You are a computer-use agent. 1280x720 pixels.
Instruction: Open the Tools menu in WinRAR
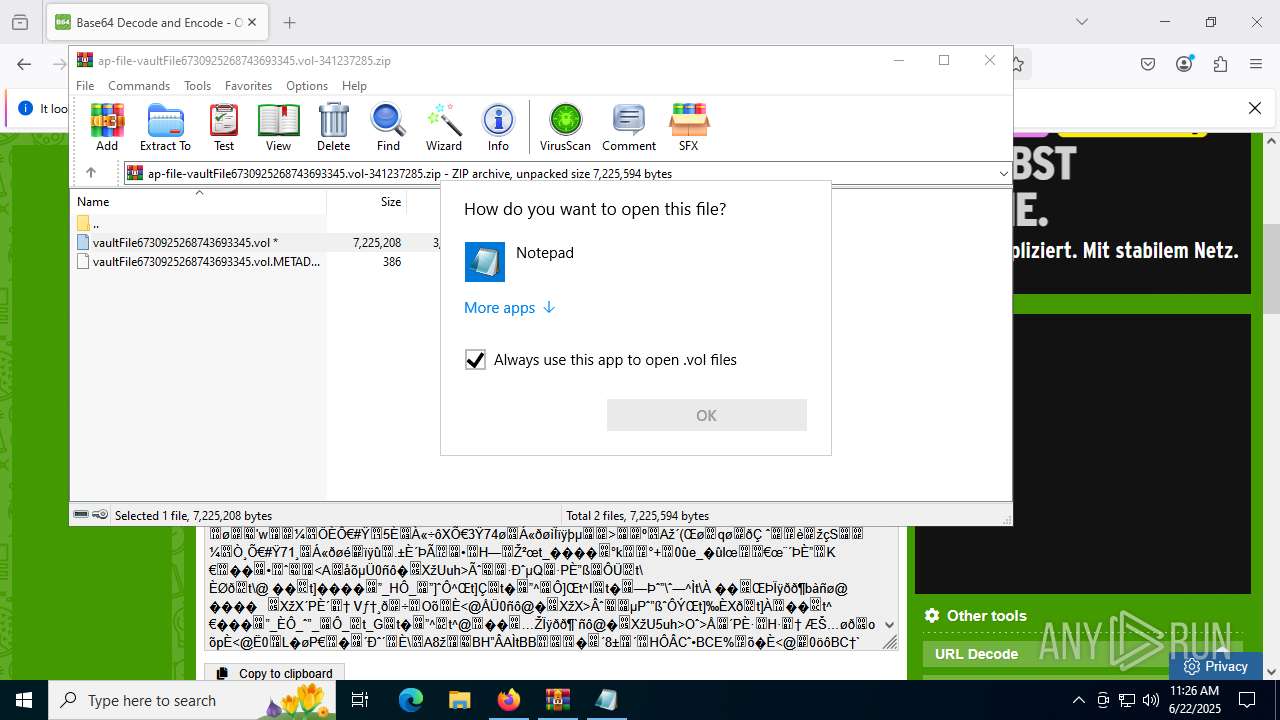click(x=197, y=86)
